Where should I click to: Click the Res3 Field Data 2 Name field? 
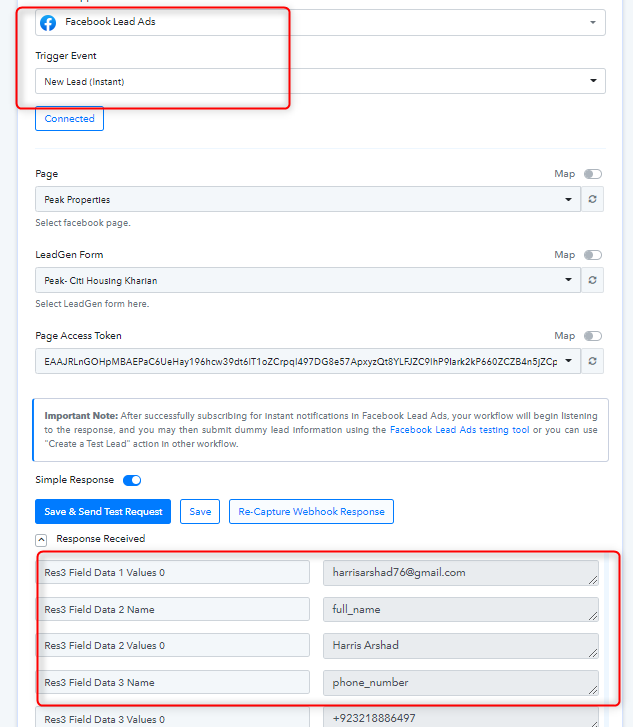coord(173,609)
